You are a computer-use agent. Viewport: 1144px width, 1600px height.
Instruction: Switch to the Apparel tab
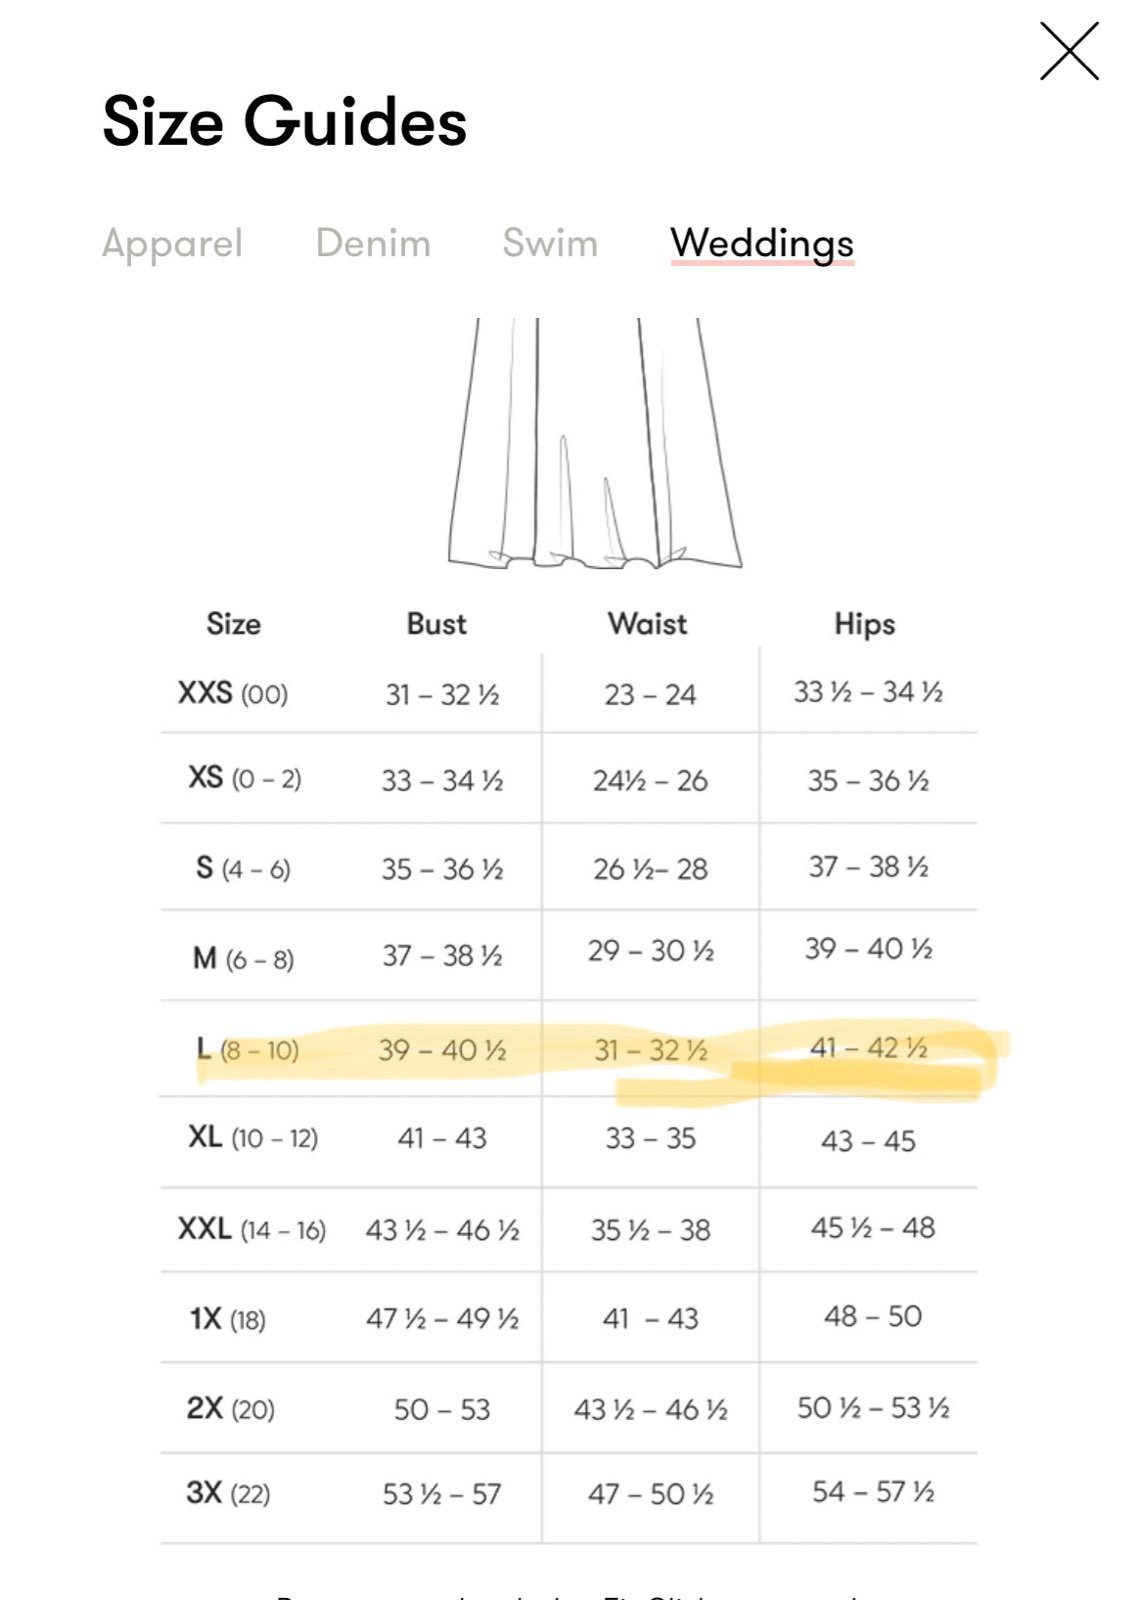172,244
